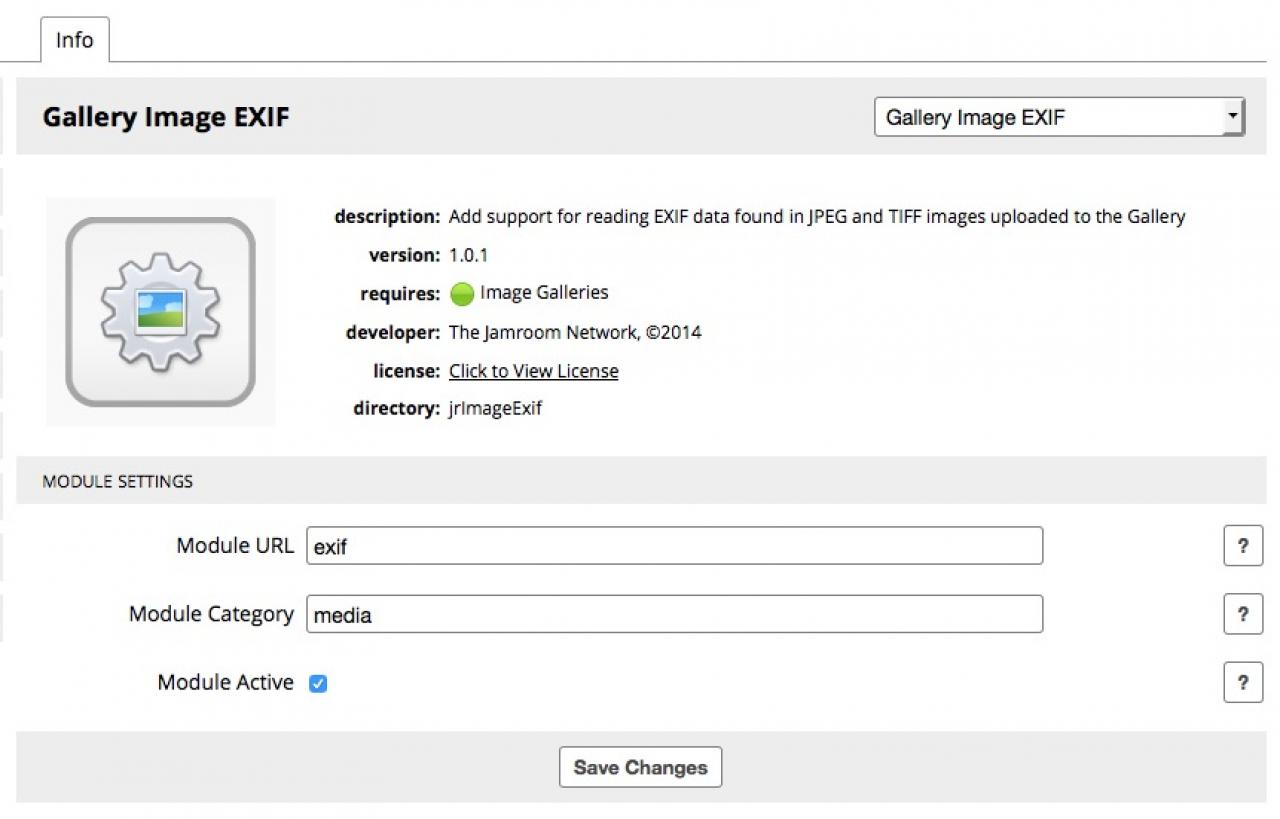The width and height of the screenshot is (1280, 819).
Task: Click the Image Galleries required module name
Action: tap(544, 293)
